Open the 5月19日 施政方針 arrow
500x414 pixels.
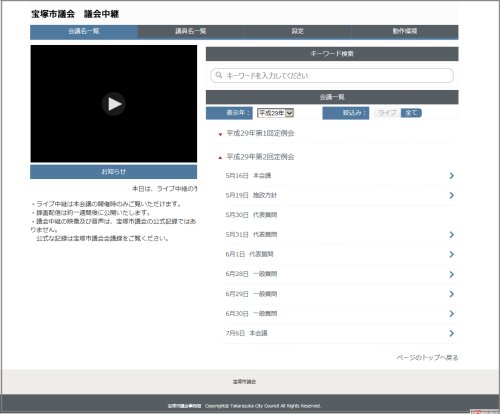pyautogui.click(x=451, y=195)
